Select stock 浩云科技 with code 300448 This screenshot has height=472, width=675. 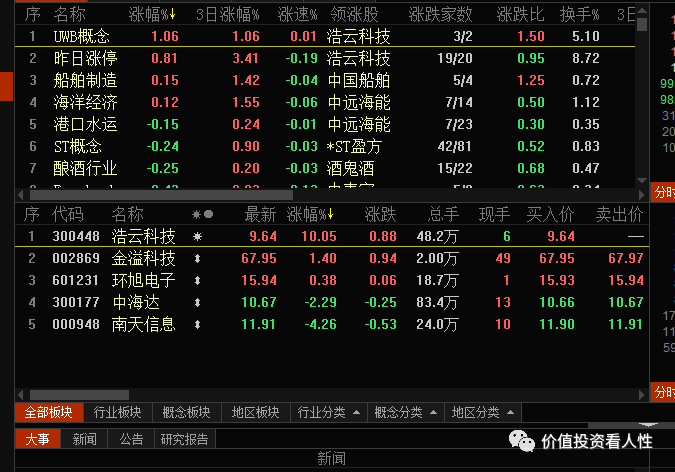click(331, 236)
